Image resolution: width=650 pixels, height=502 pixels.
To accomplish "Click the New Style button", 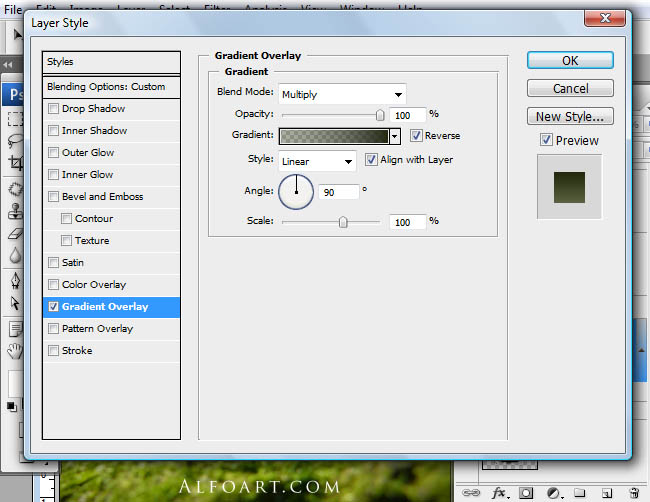I will click(569, 117).
